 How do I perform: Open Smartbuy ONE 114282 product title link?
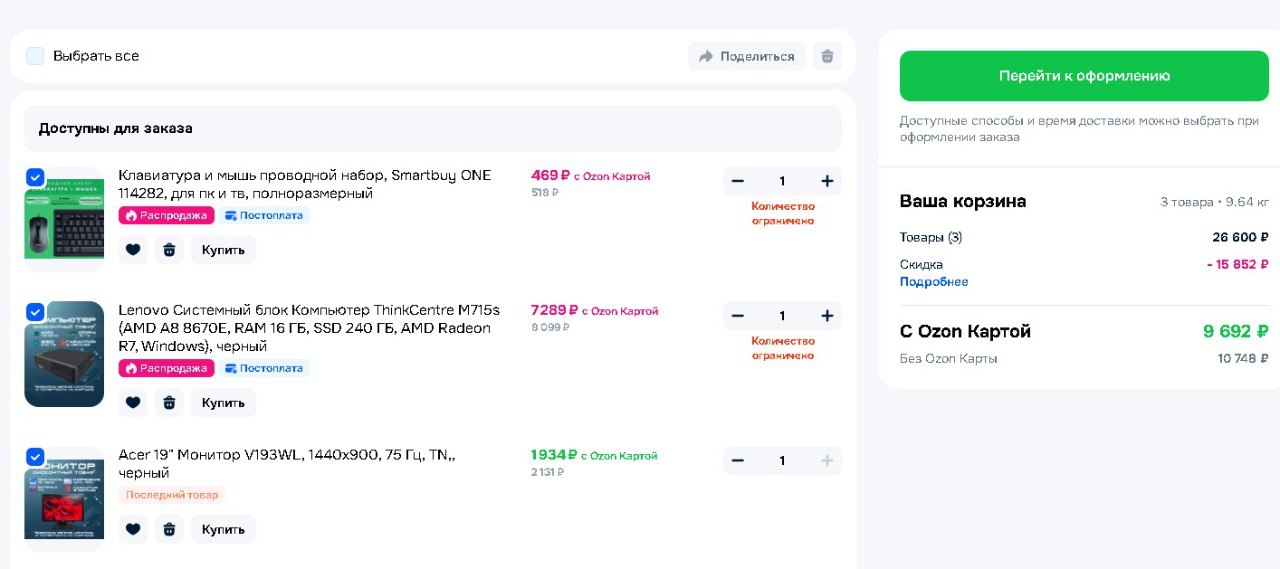tap(305, 184)
